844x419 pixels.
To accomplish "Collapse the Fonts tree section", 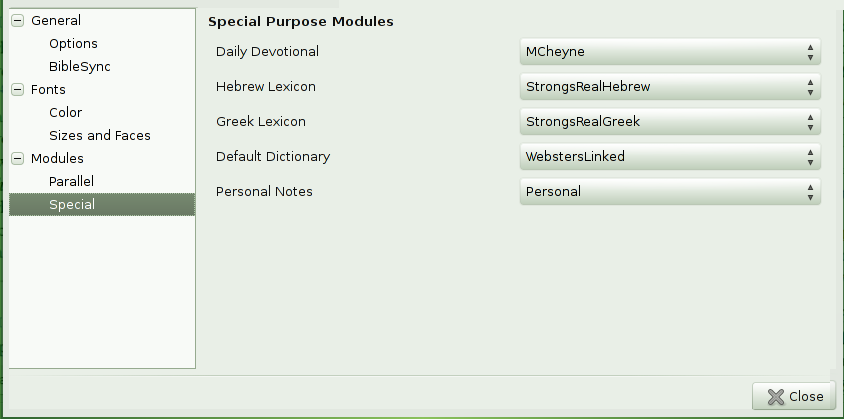I will click(x=17, y=89).
